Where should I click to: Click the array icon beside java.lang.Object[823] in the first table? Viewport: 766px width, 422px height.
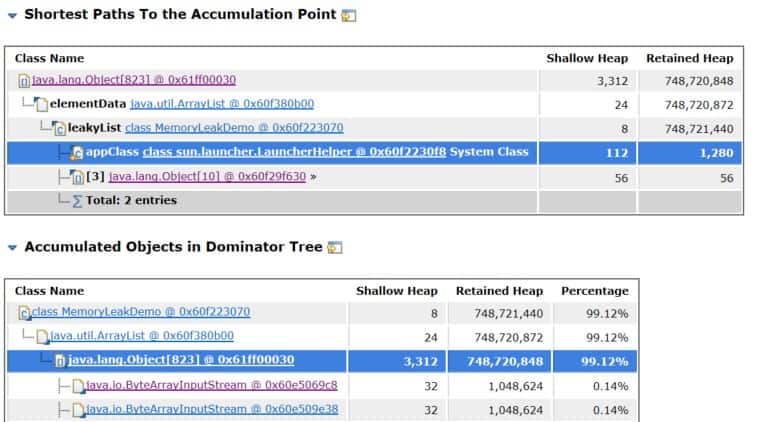(24, 81)
